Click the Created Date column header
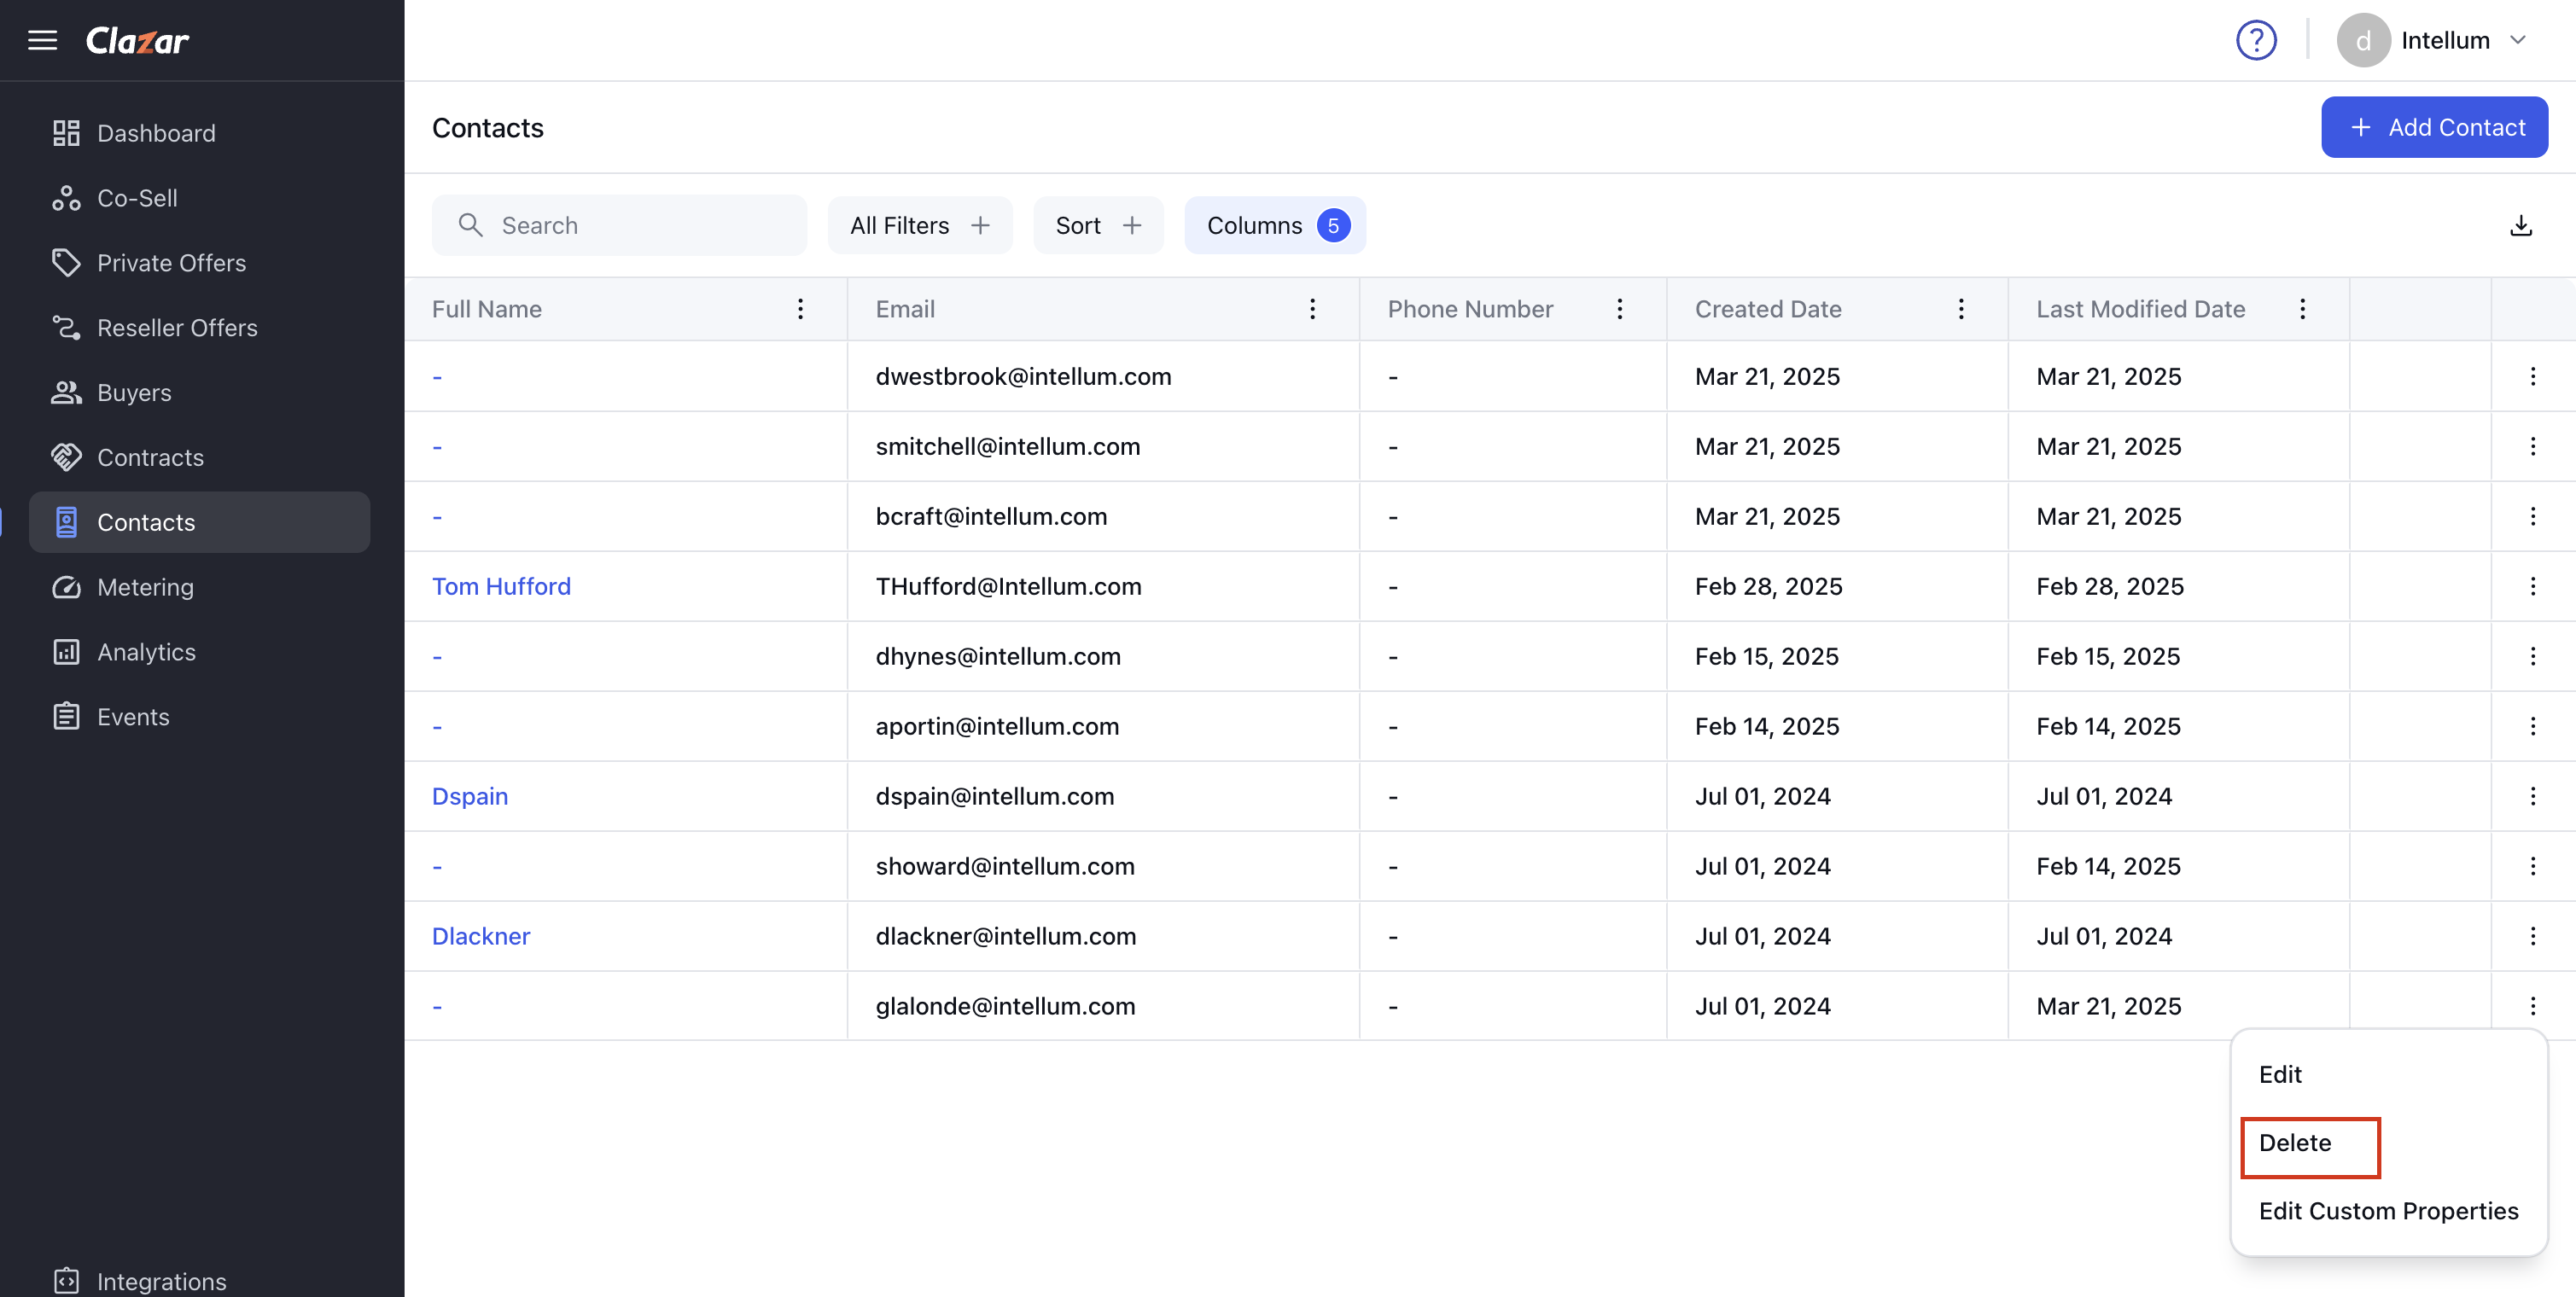2576x1297 pixels. (1768, 309)
